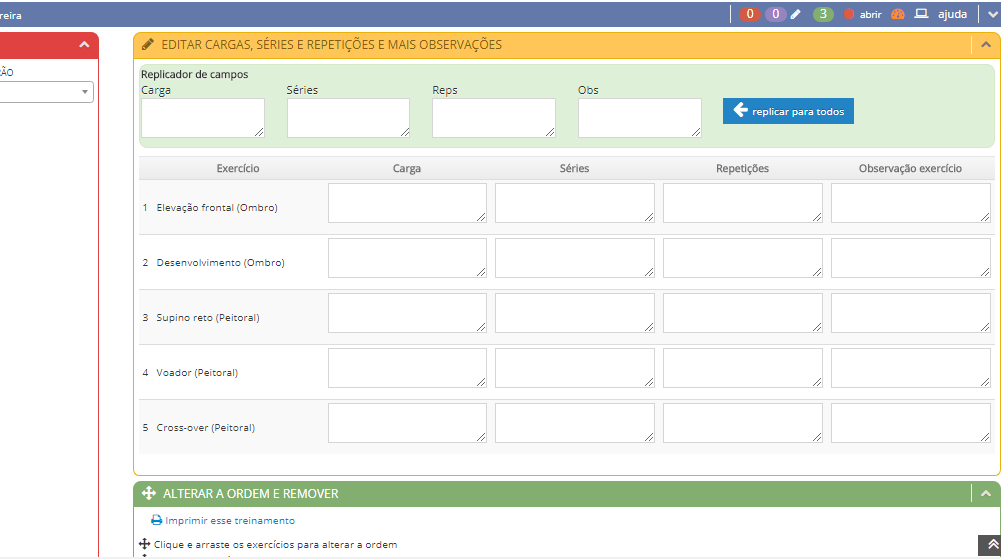
Task: Click the green 3 counter badge
Action: coord(822,14)
